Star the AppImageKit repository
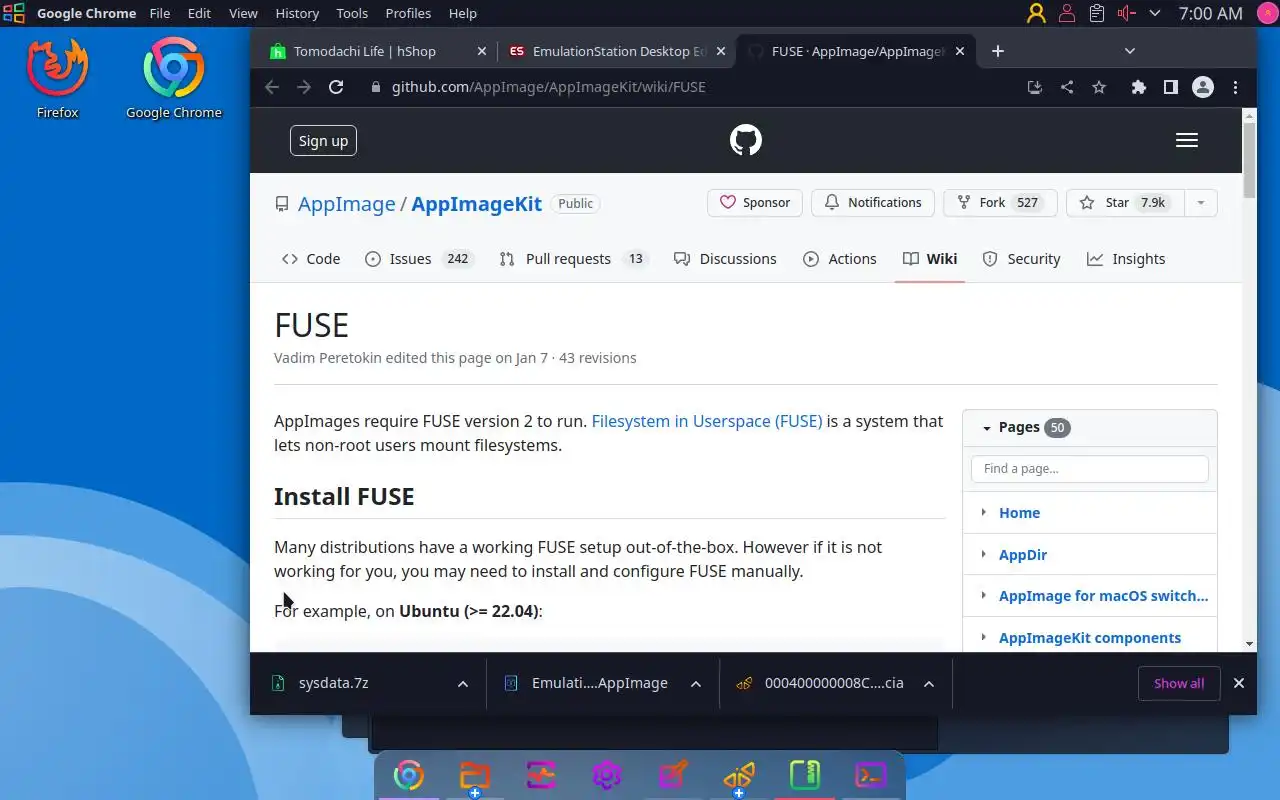This screenshot has width=1280, height=800. 1125,202
